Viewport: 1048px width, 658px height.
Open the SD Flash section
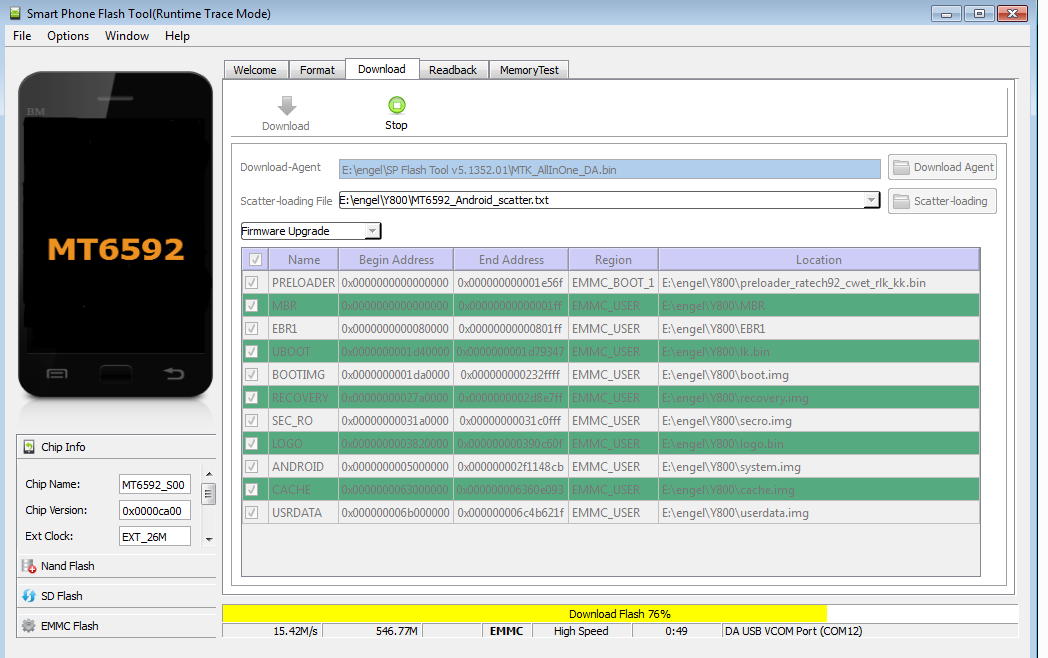62,596
